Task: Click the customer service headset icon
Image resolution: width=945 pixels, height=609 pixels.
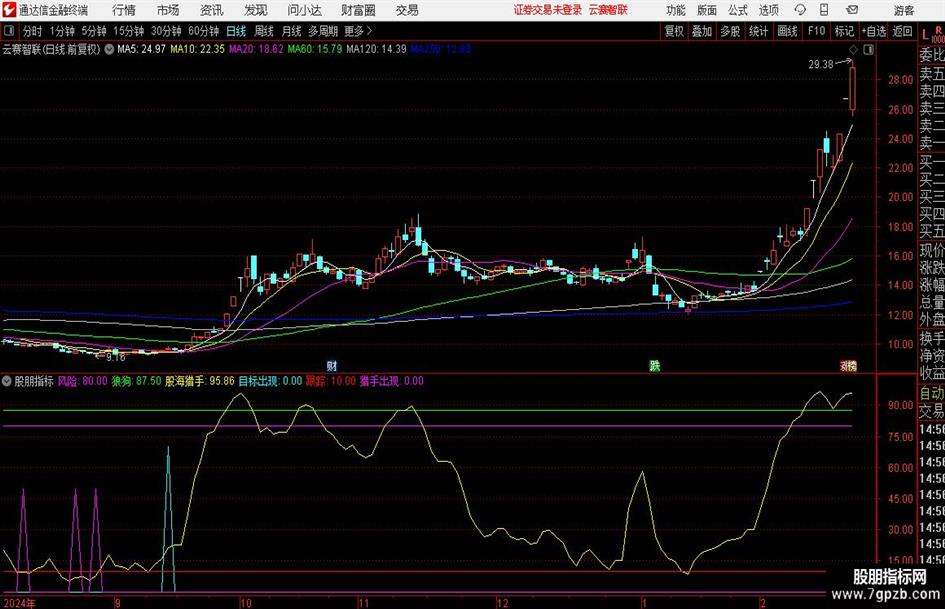Action: pyautogui.click(x=800, y=10)
